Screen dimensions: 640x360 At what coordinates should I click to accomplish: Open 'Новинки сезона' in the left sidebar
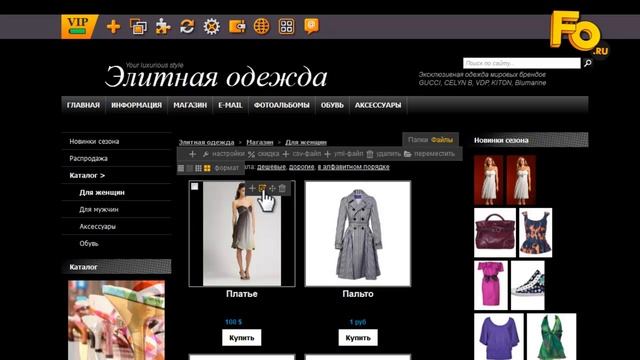click(94, 142)
